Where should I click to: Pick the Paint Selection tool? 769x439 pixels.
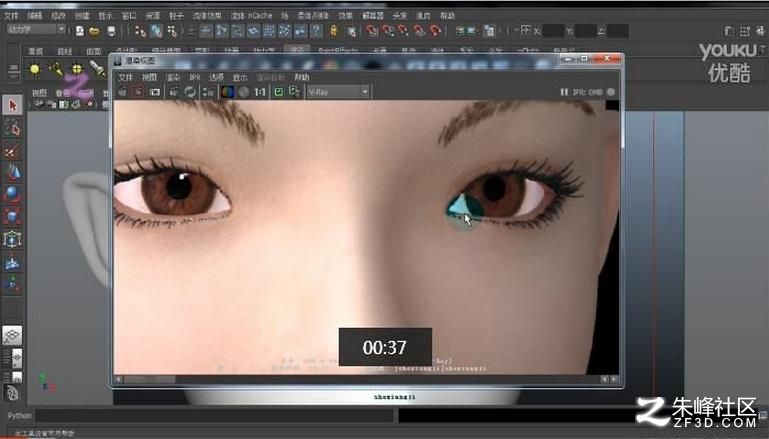tap(12, 152)
